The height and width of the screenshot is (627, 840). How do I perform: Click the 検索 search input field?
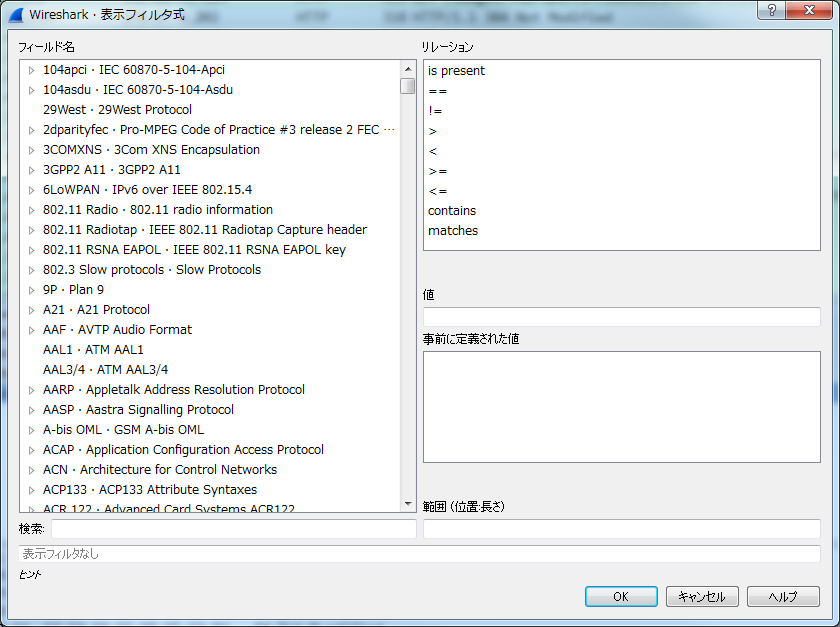(x=234, y=529)
